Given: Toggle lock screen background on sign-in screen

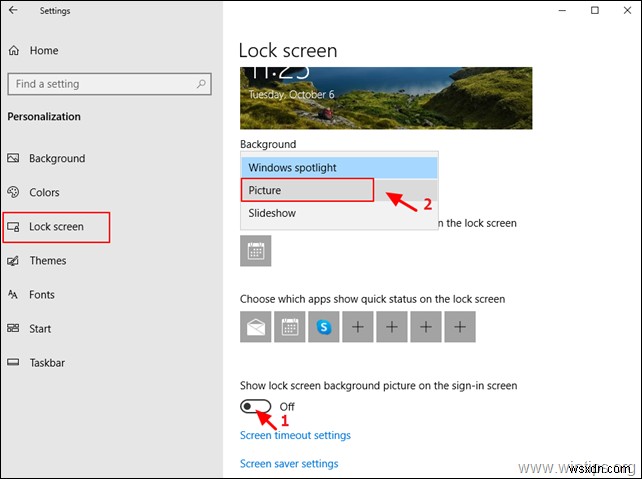Looking at the screenshot, I should [x=255, y=407].
